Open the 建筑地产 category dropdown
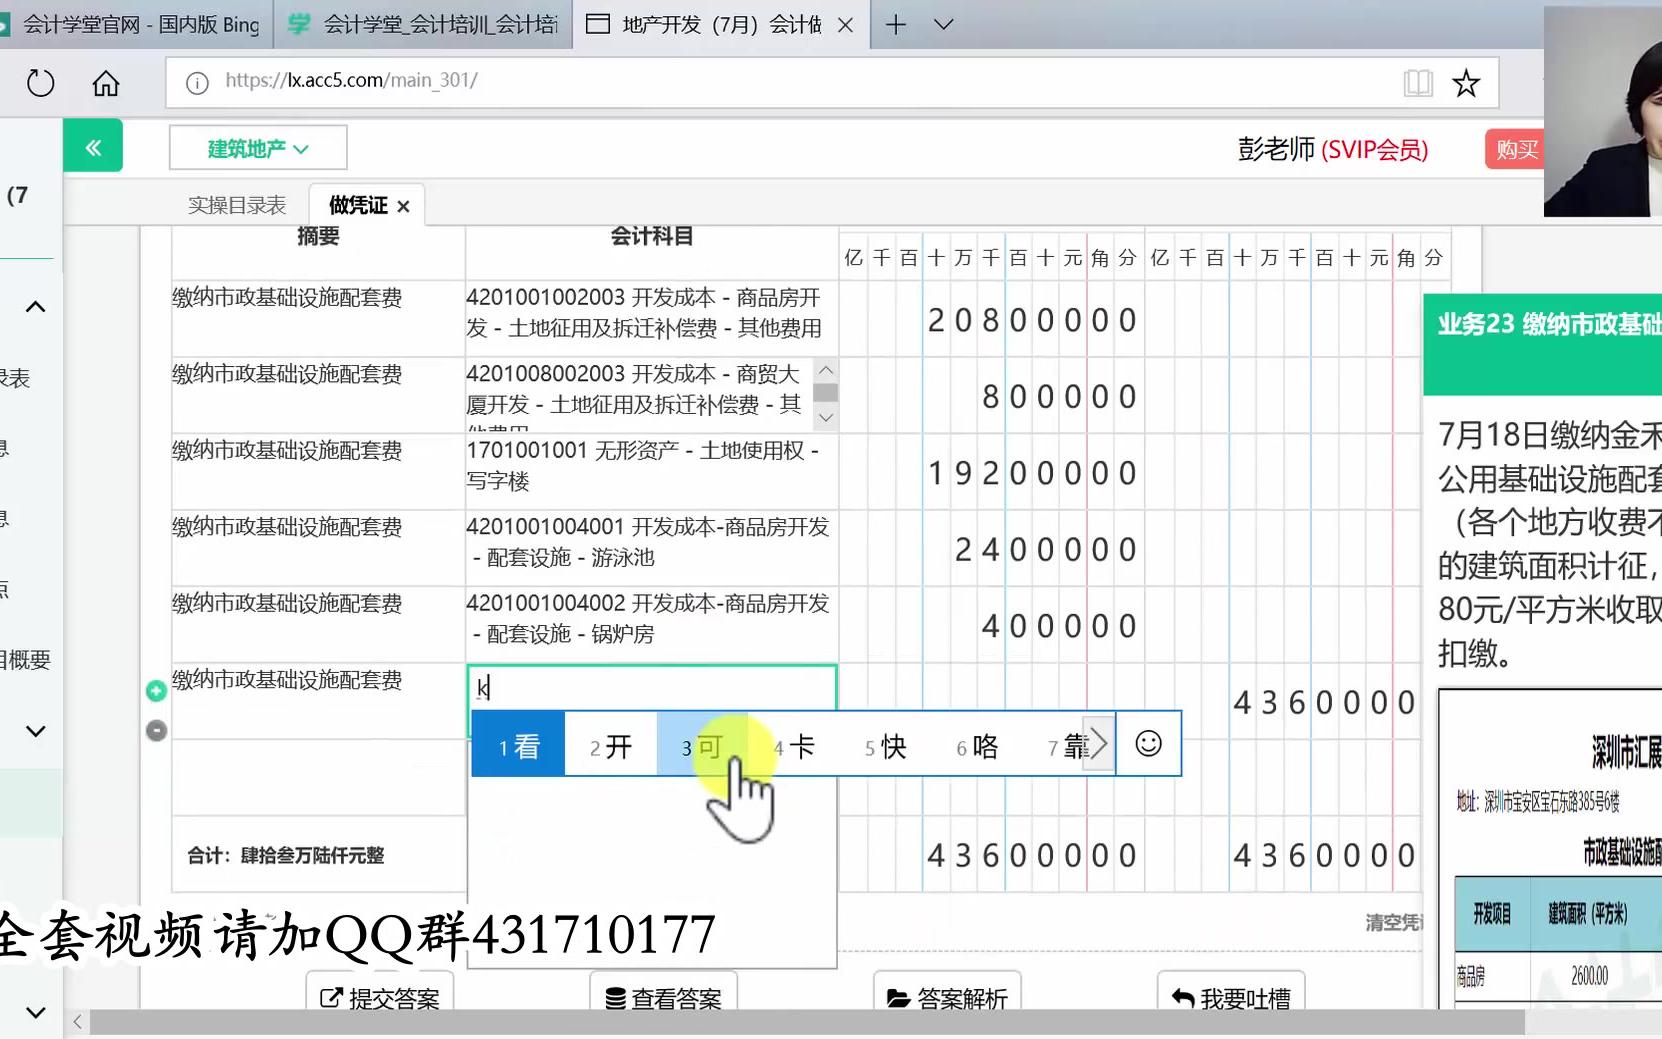This screenshot has height=1039, width=1662. coord(257,146)
